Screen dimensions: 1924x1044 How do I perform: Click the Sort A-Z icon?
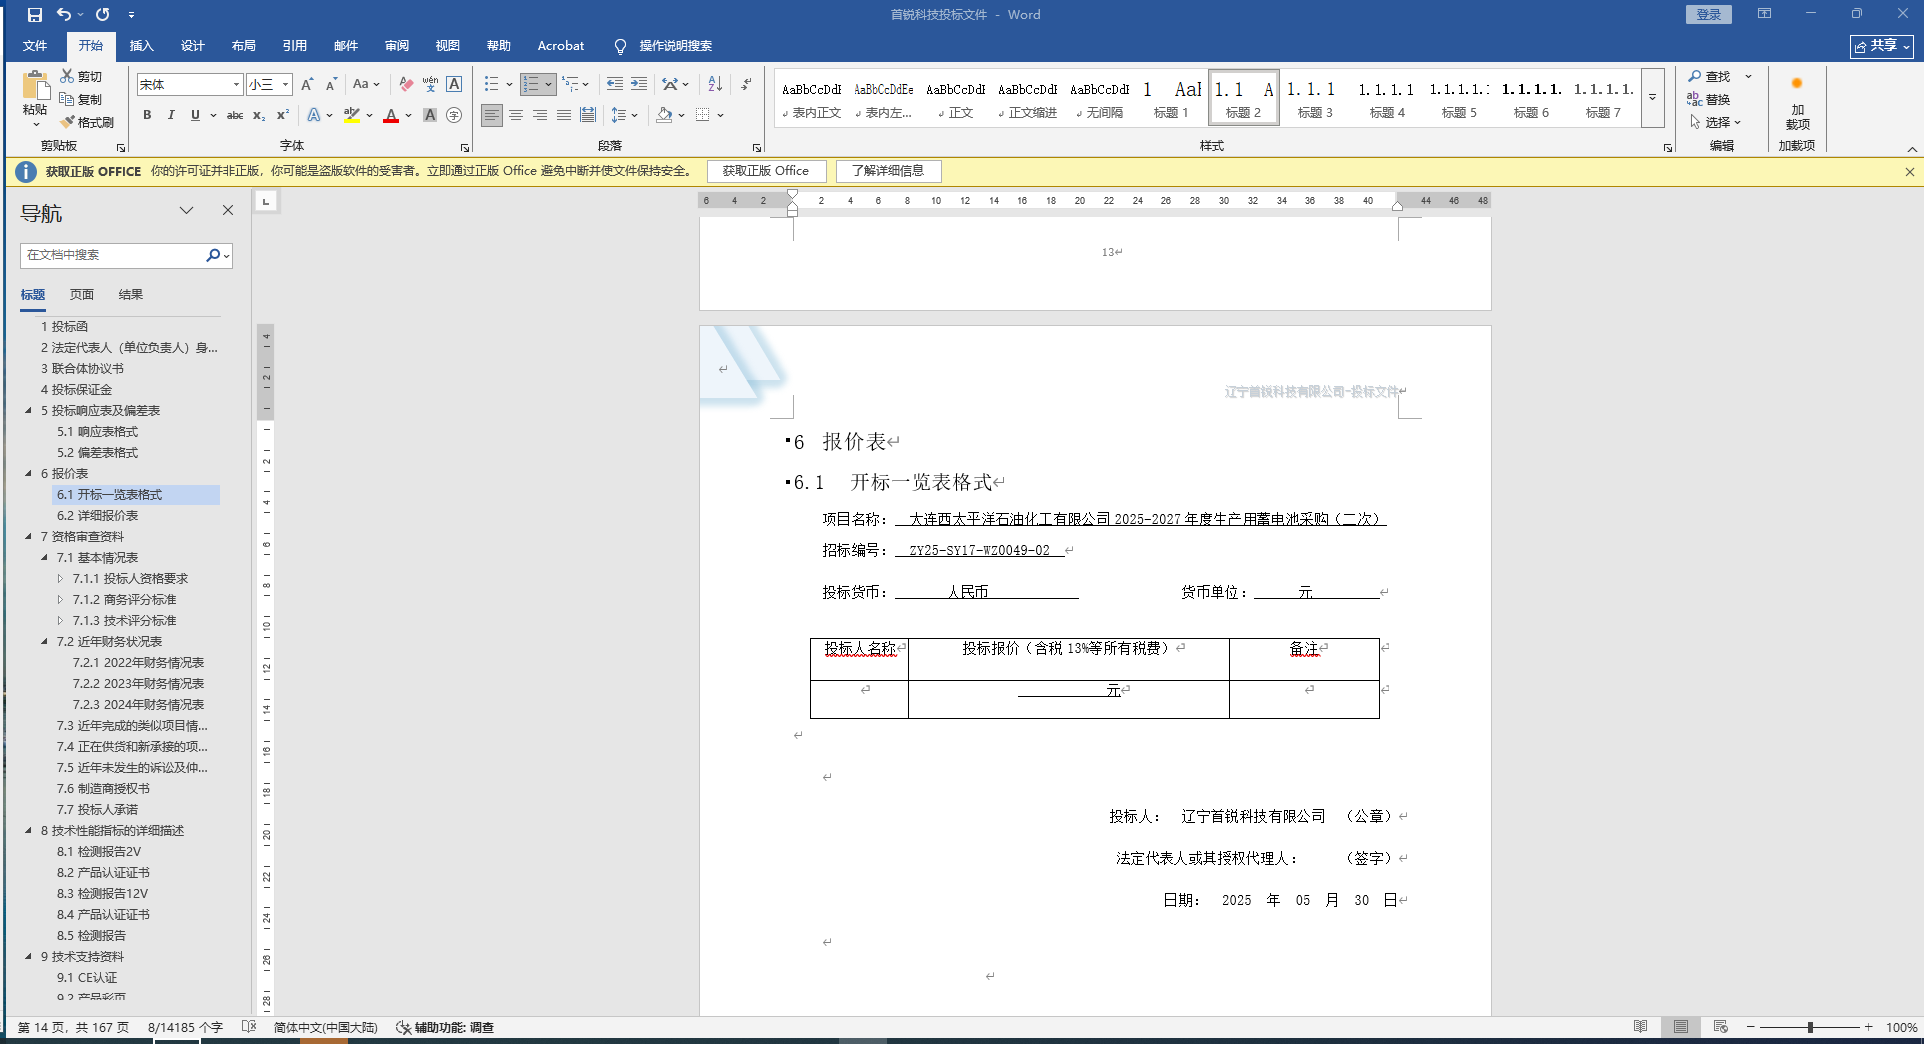[715, 84]
